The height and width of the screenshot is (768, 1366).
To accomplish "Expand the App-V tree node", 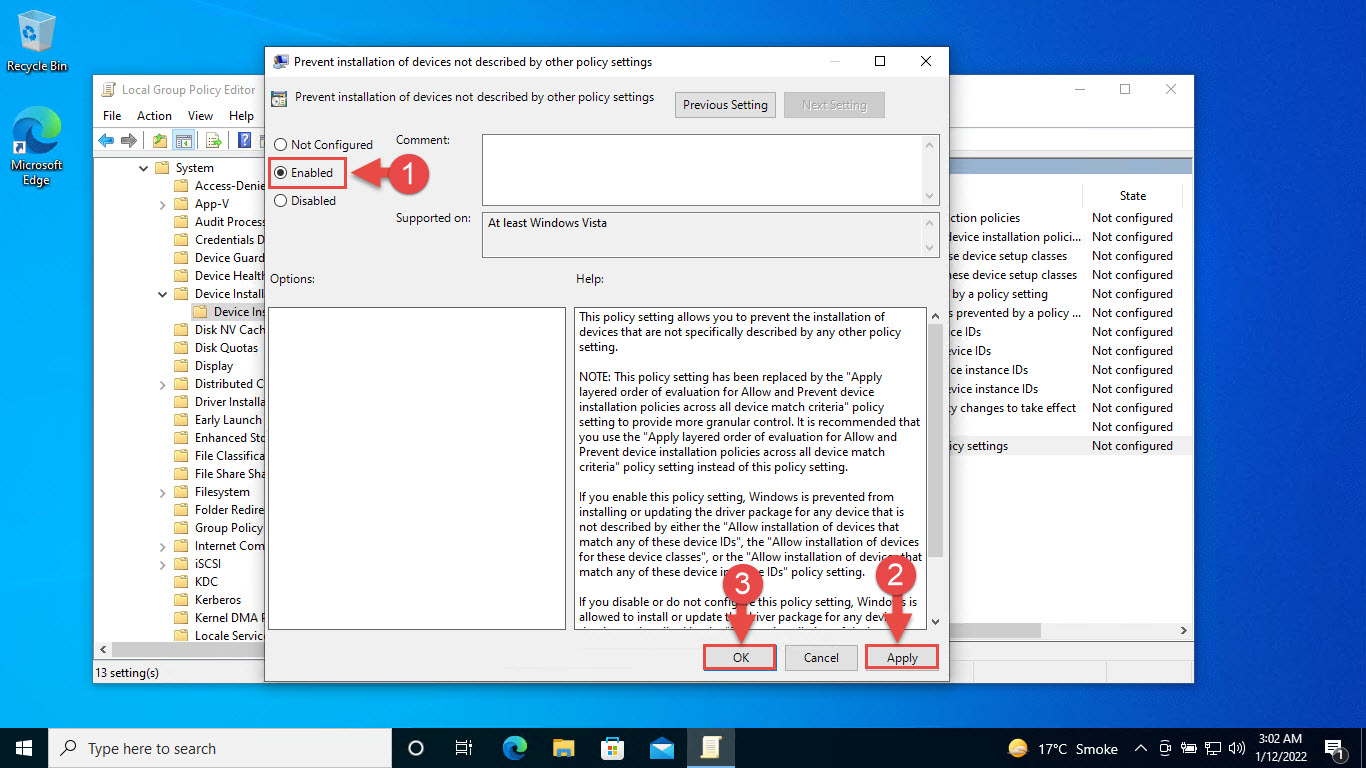I will pos(163,204).
